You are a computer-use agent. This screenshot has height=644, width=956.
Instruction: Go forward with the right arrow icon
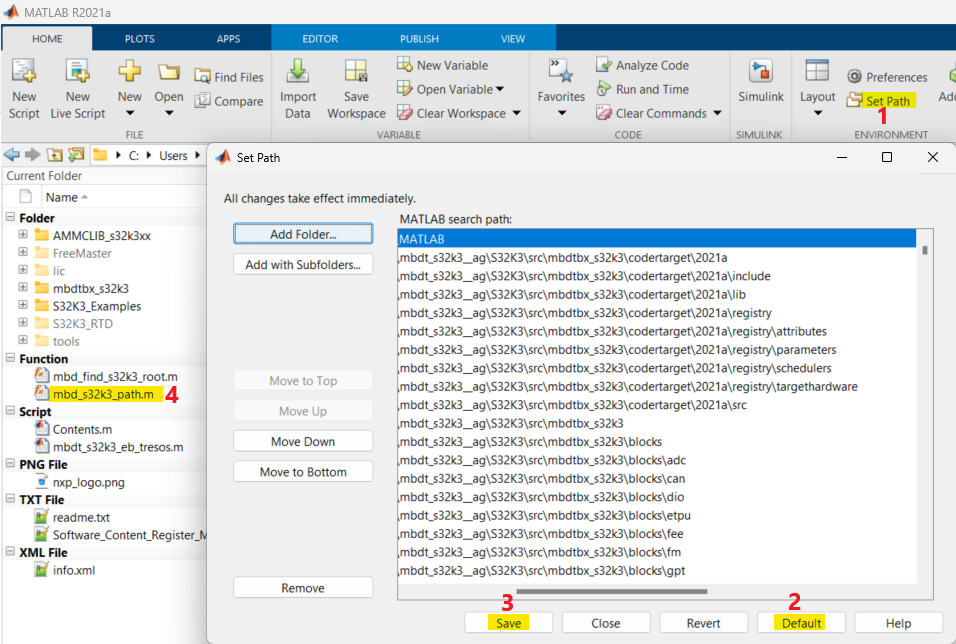tap(33, 155)
